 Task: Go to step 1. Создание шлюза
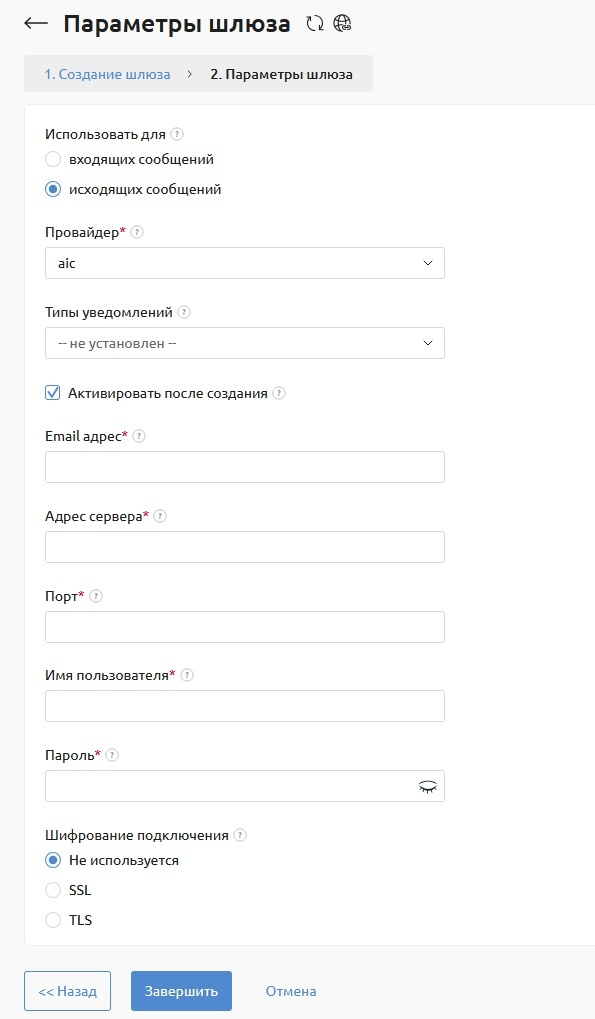pos(107,74)
